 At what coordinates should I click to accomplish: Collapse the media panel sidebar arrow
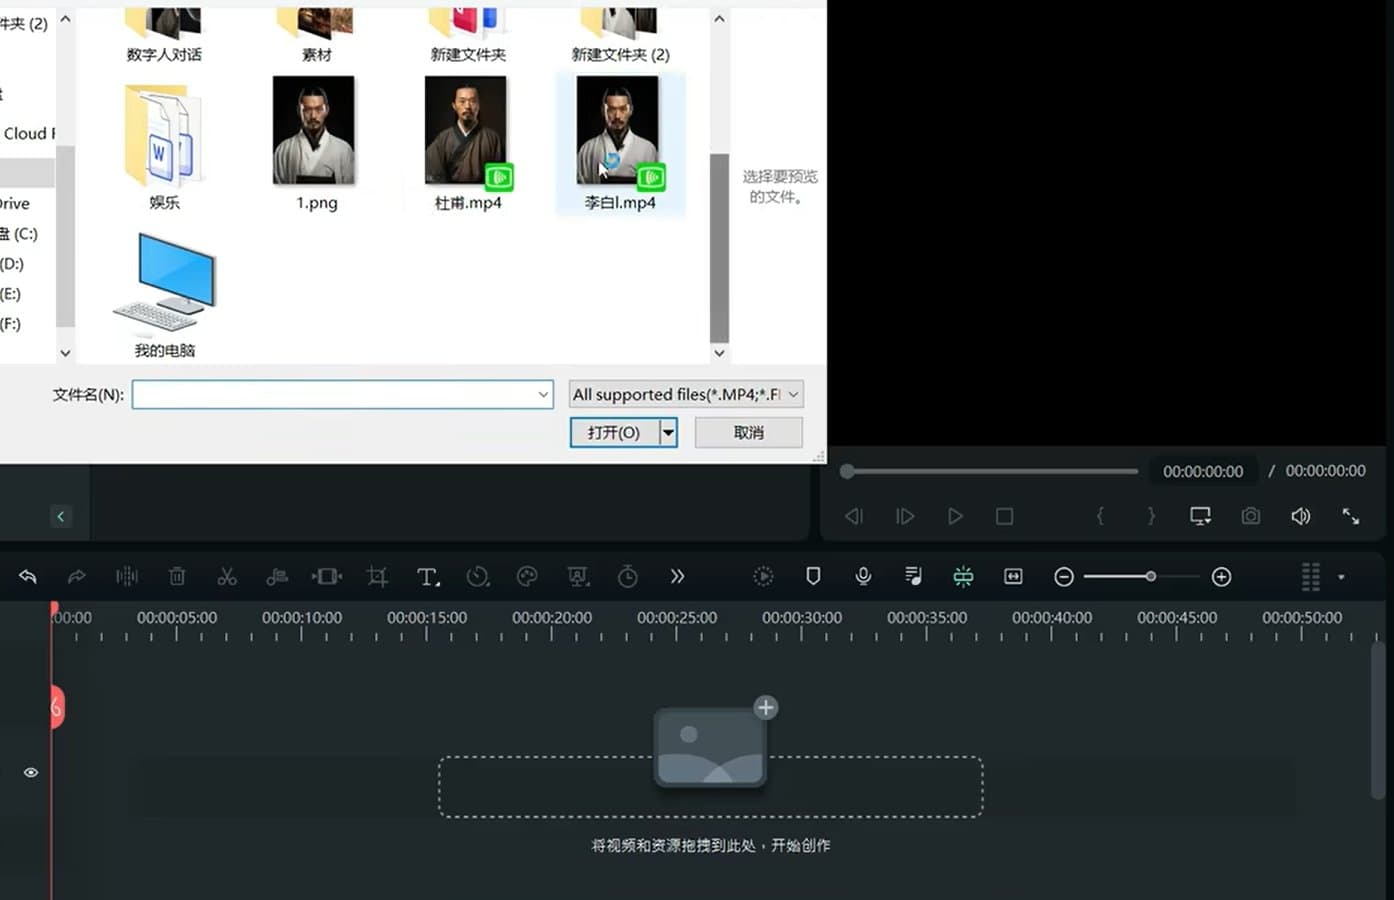click(x=61, y=516)
